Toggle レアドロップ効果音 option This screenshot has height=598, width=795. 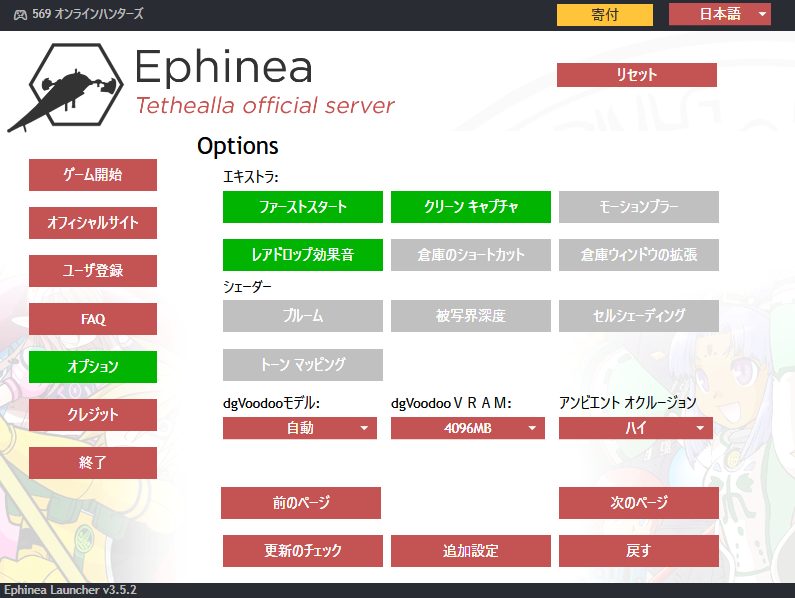tap(303, 255)
